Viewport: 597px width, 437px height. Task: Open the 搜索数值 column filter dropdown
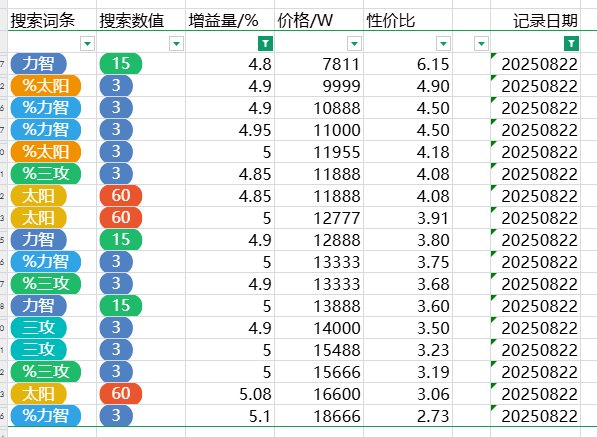176,43
